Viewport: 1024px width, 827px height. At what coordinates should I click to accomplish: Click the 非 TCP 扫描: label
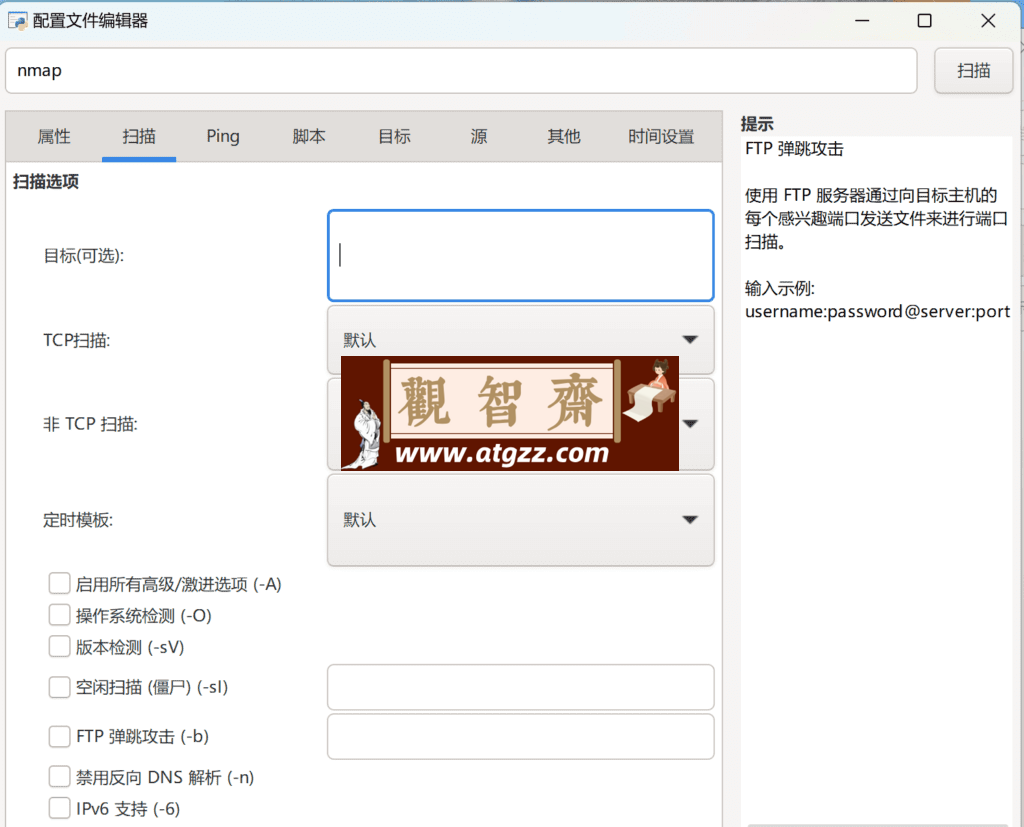(90, 424)
